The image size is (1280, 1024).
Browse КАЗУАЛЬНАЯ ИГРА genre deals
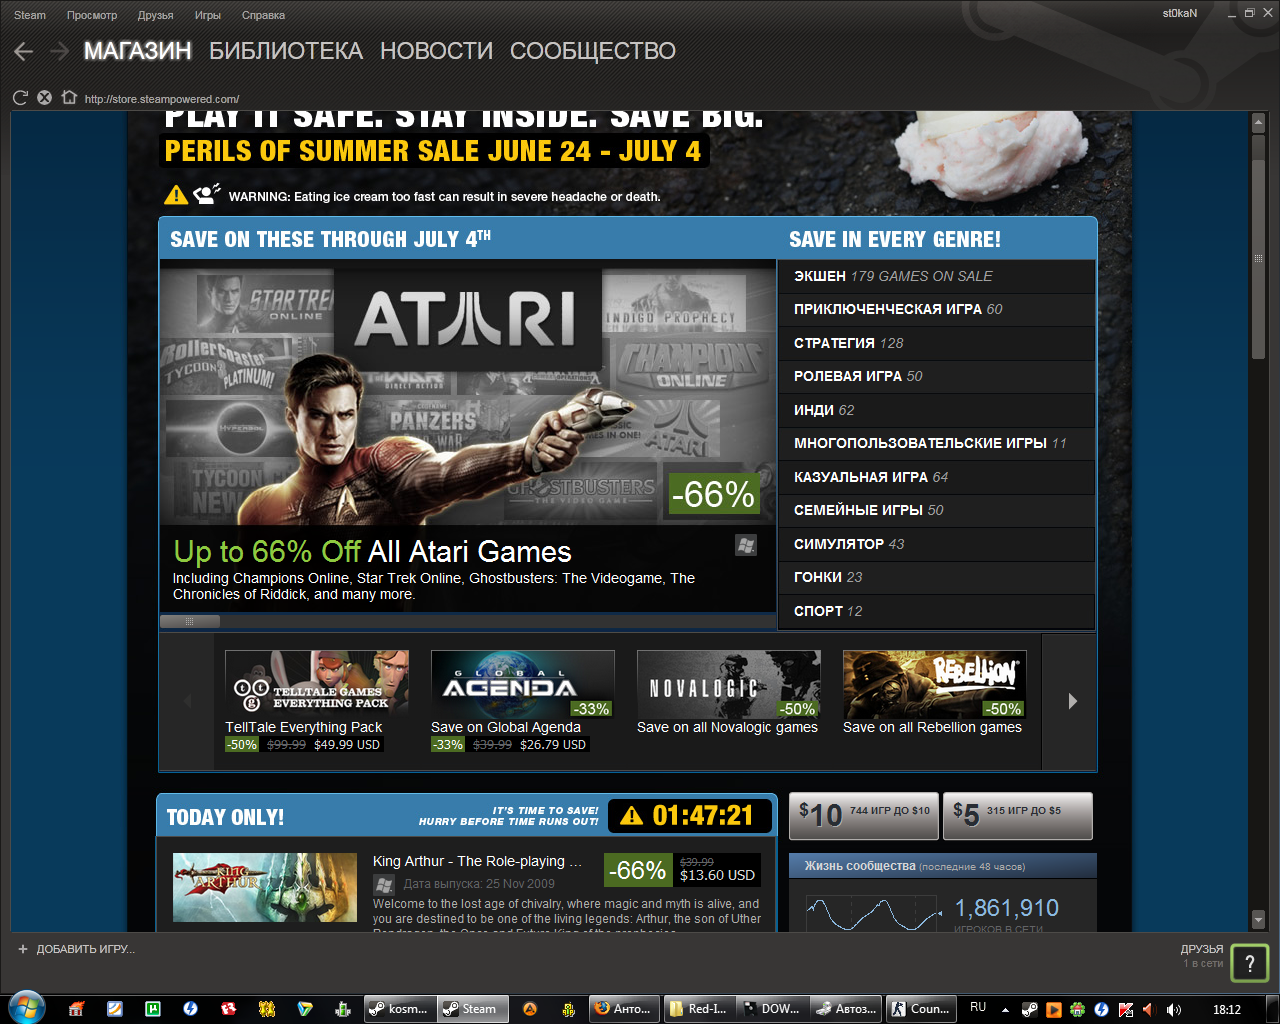(936, 477)
